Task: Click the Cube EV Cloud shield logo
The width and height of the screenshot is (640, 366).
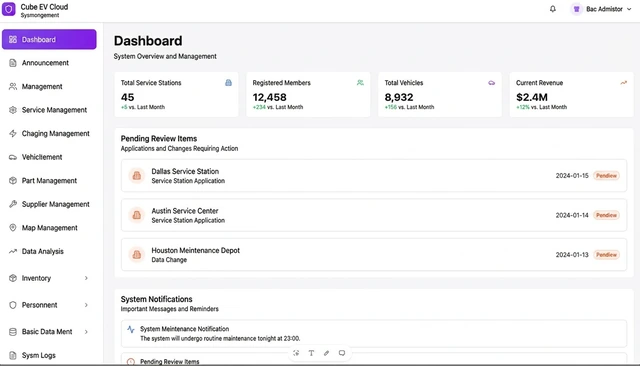Action: pyautogui.click(x=9, y=9)
